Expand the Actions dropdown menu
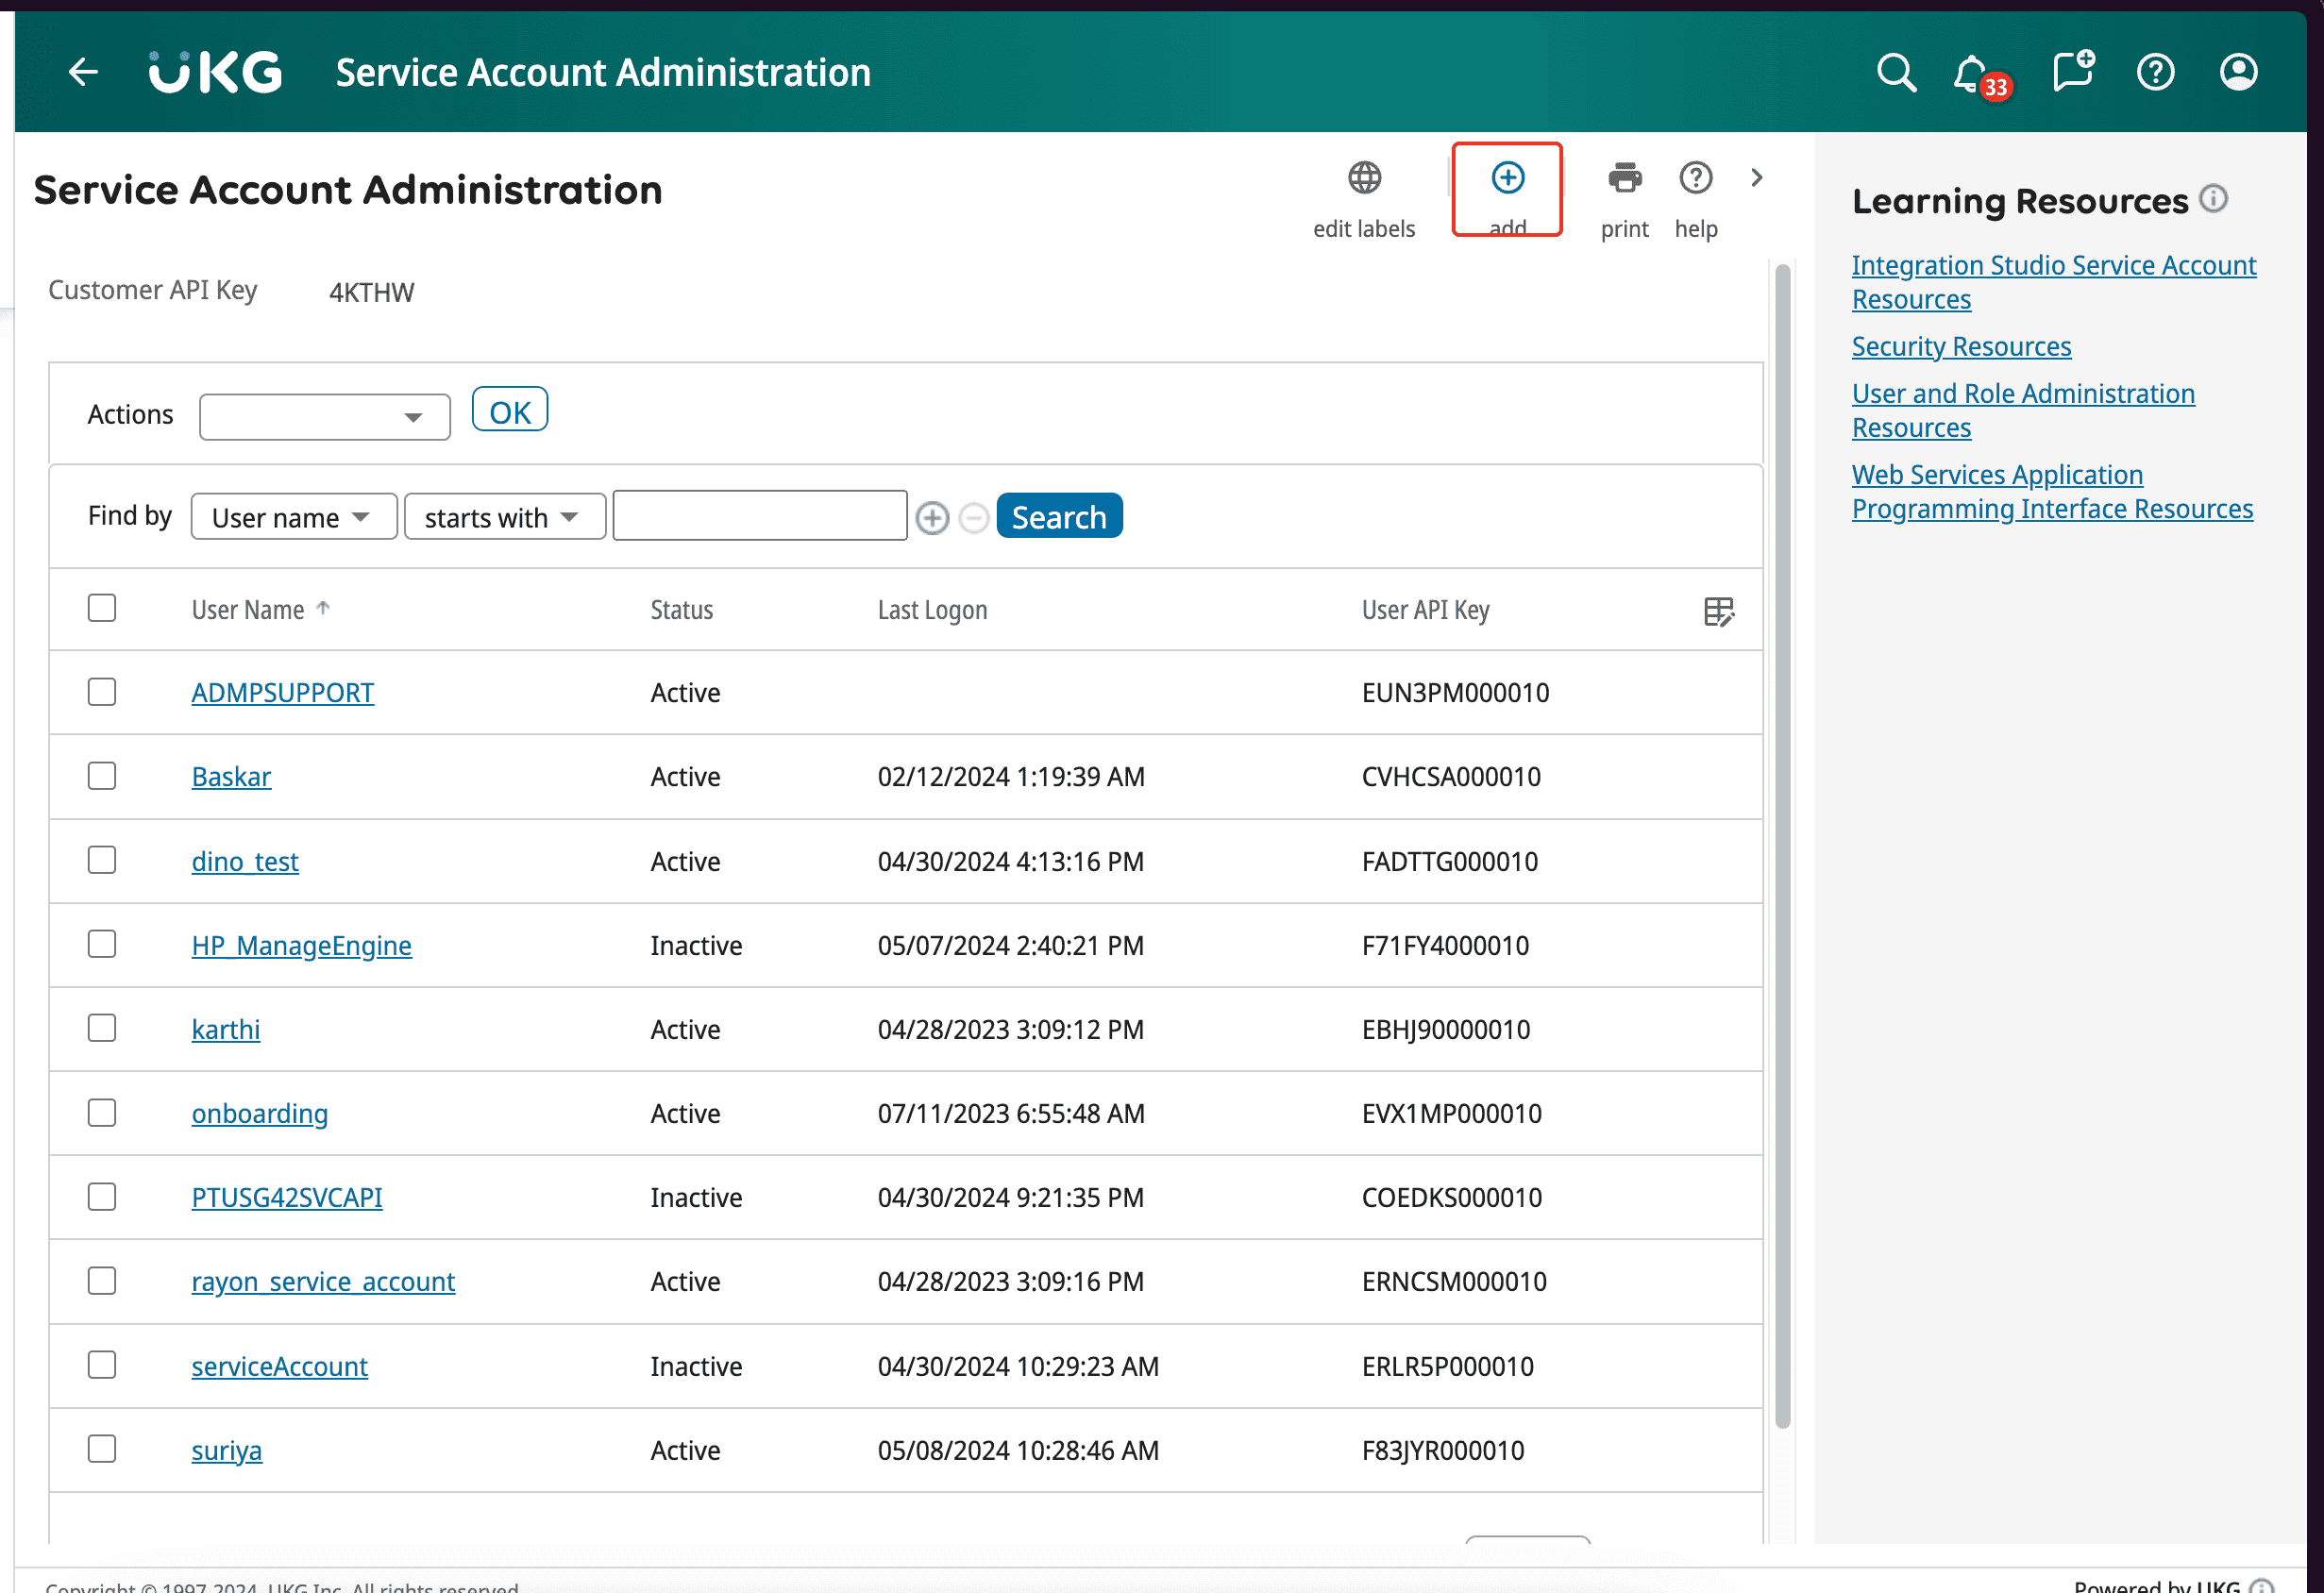 [323, 413]
